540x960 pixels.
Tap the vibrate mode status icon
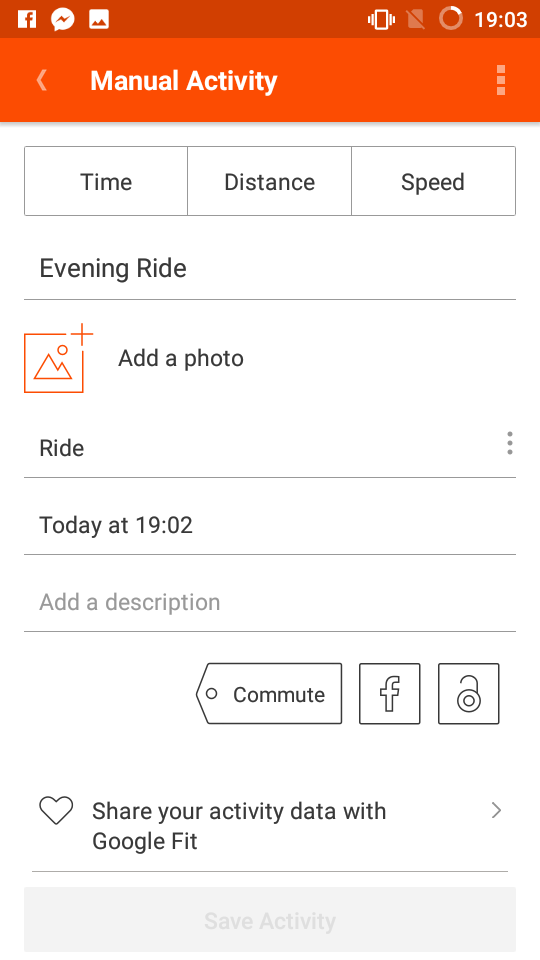tap(381, 20)
